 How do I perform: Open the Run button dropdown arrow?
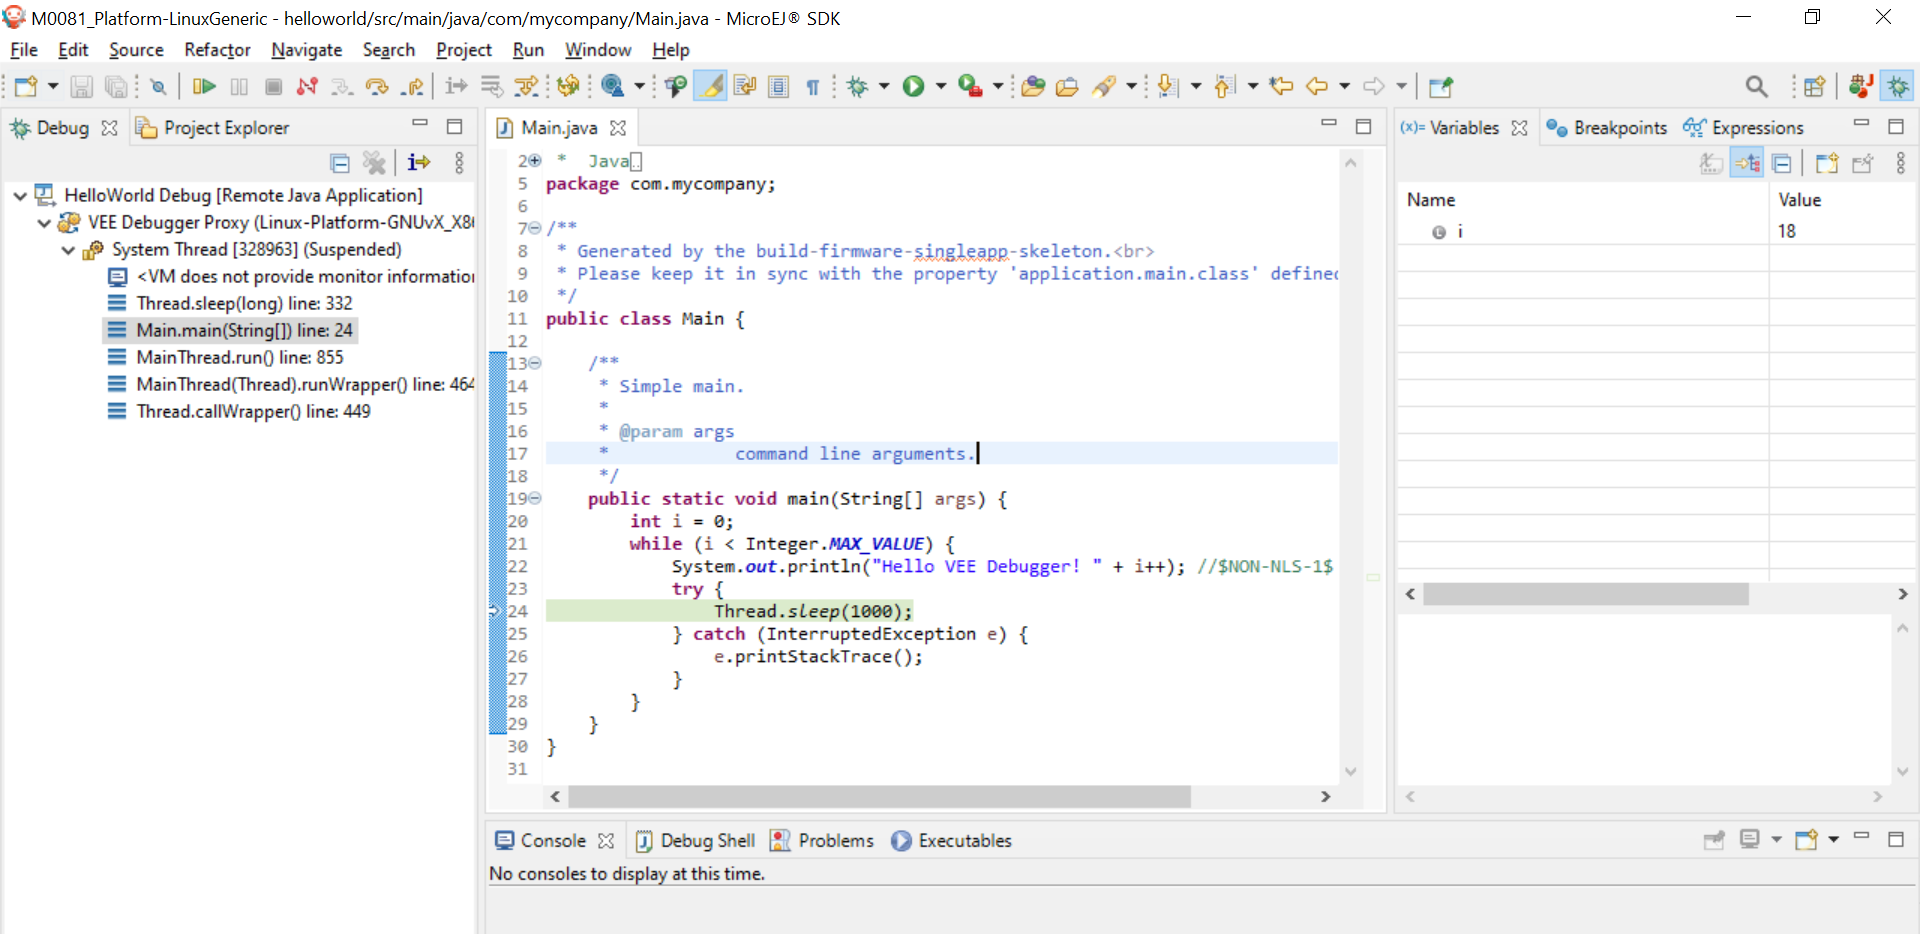[x=941, y=86]
